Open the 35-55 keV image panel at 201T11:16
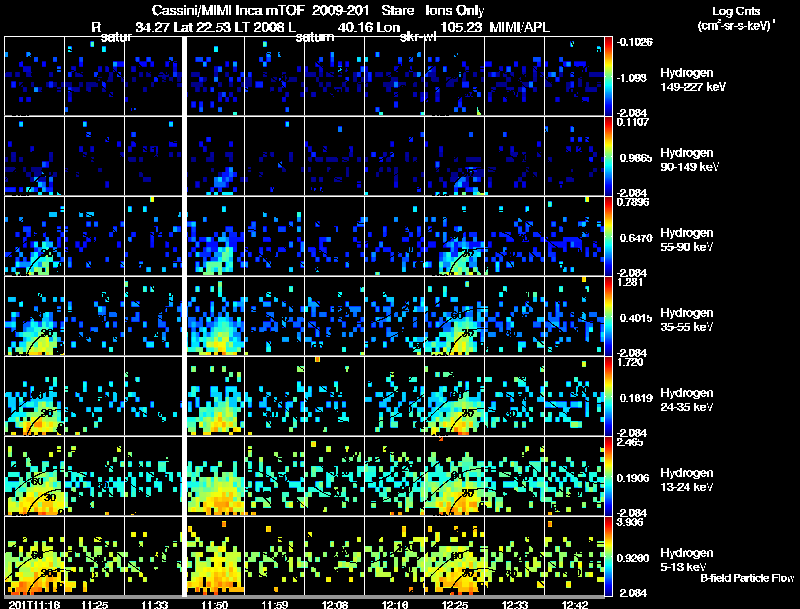Screen dimensions: 800x609 coord(34,316)
